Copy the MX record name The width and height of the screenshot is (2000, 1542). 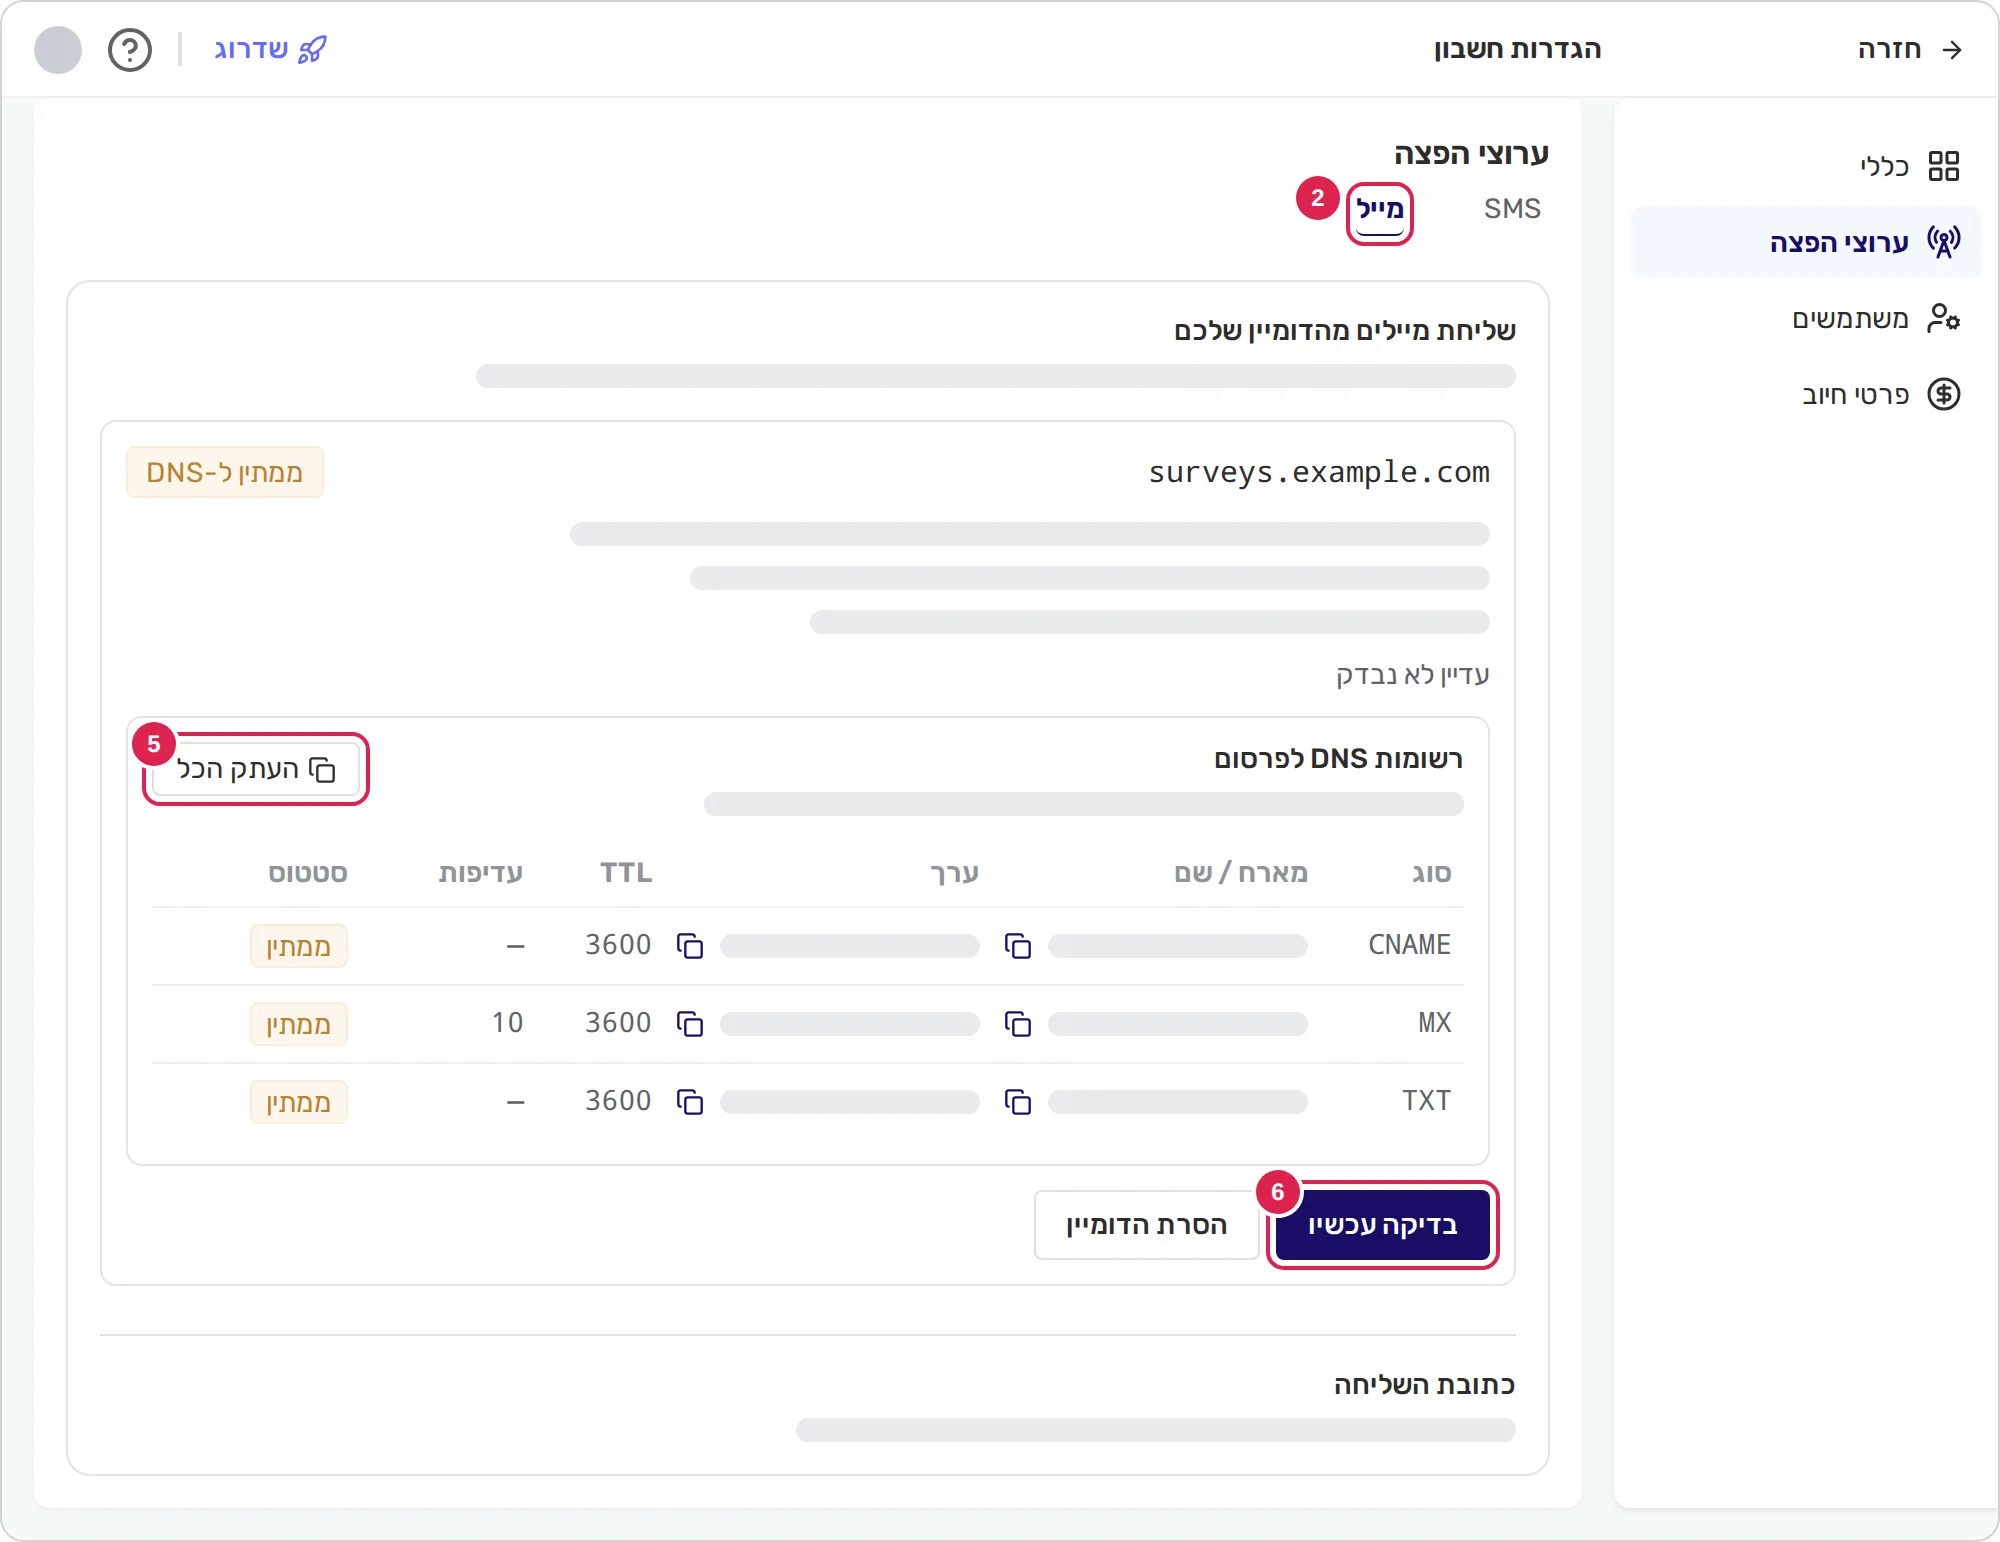[x=1018, y=1024]
